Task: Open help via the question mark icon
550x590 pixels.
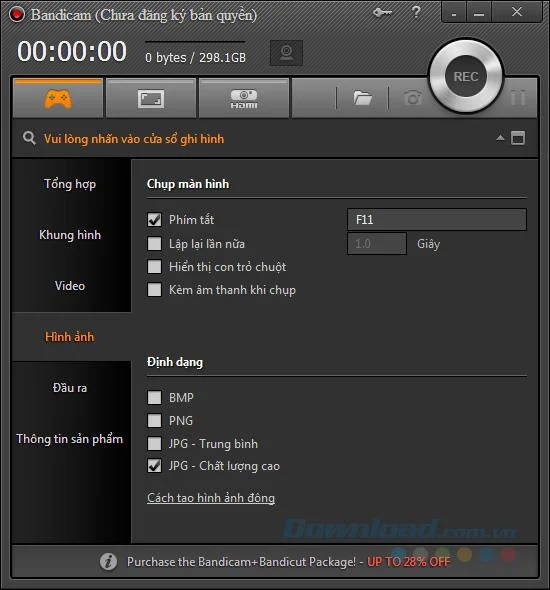Action: pos(416,12)
